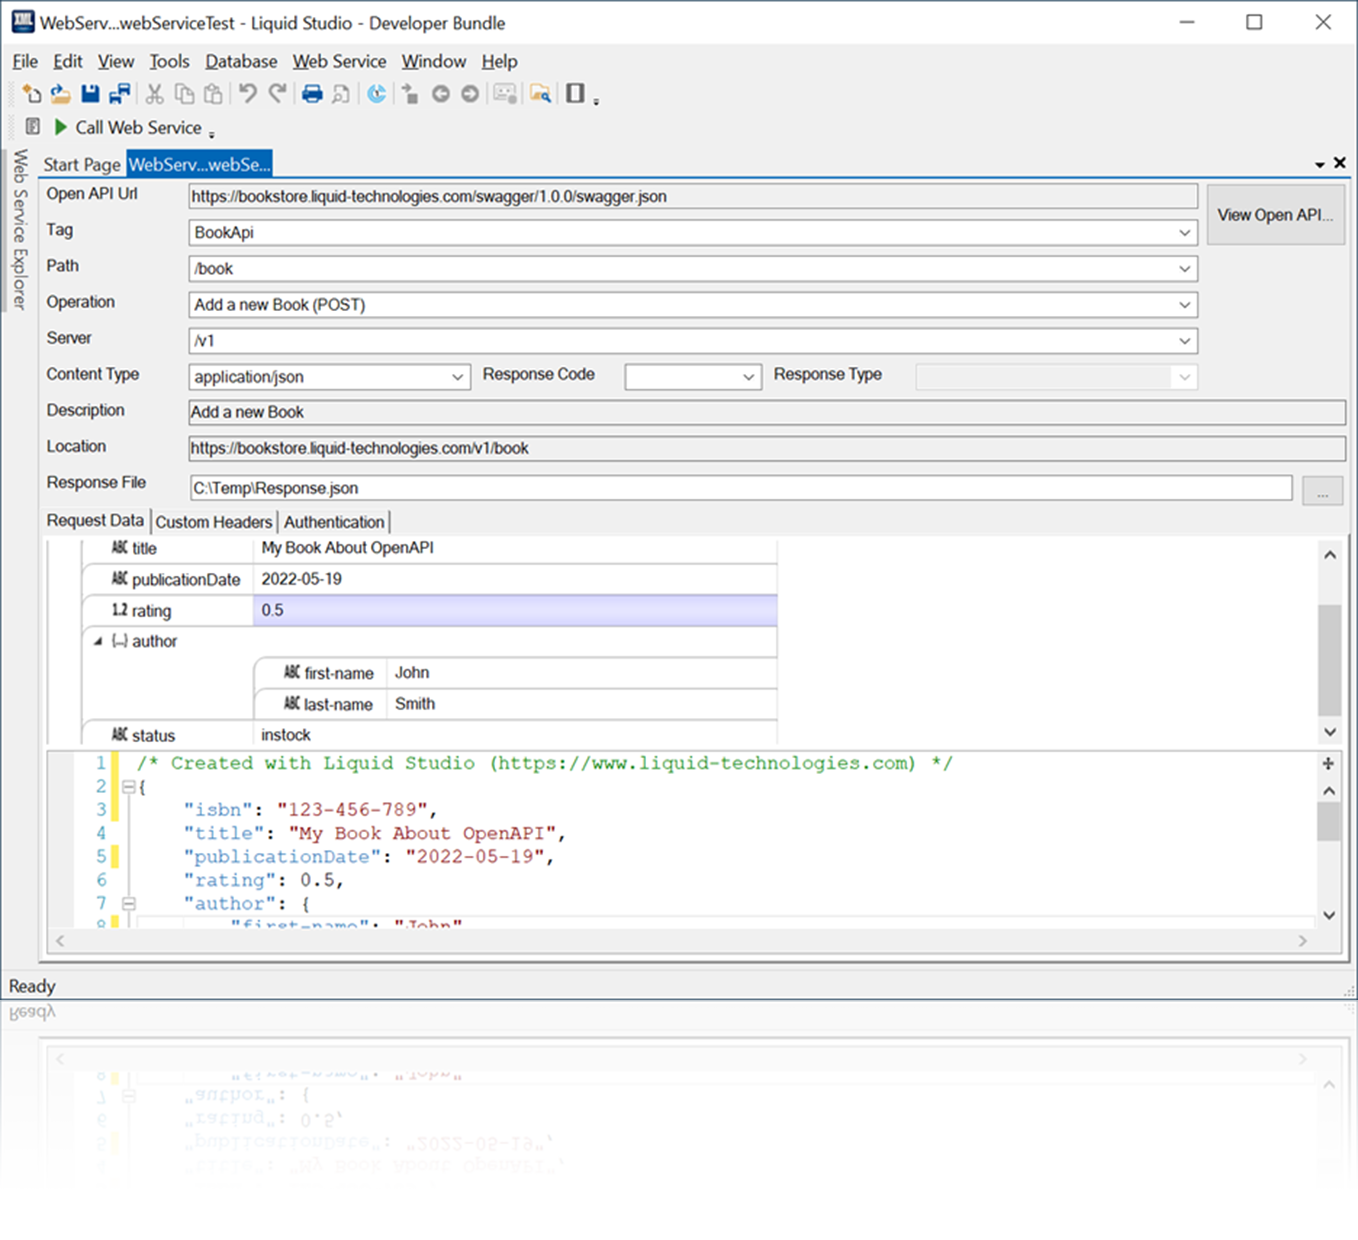Click the View Open API... button

coord(1275,215)
